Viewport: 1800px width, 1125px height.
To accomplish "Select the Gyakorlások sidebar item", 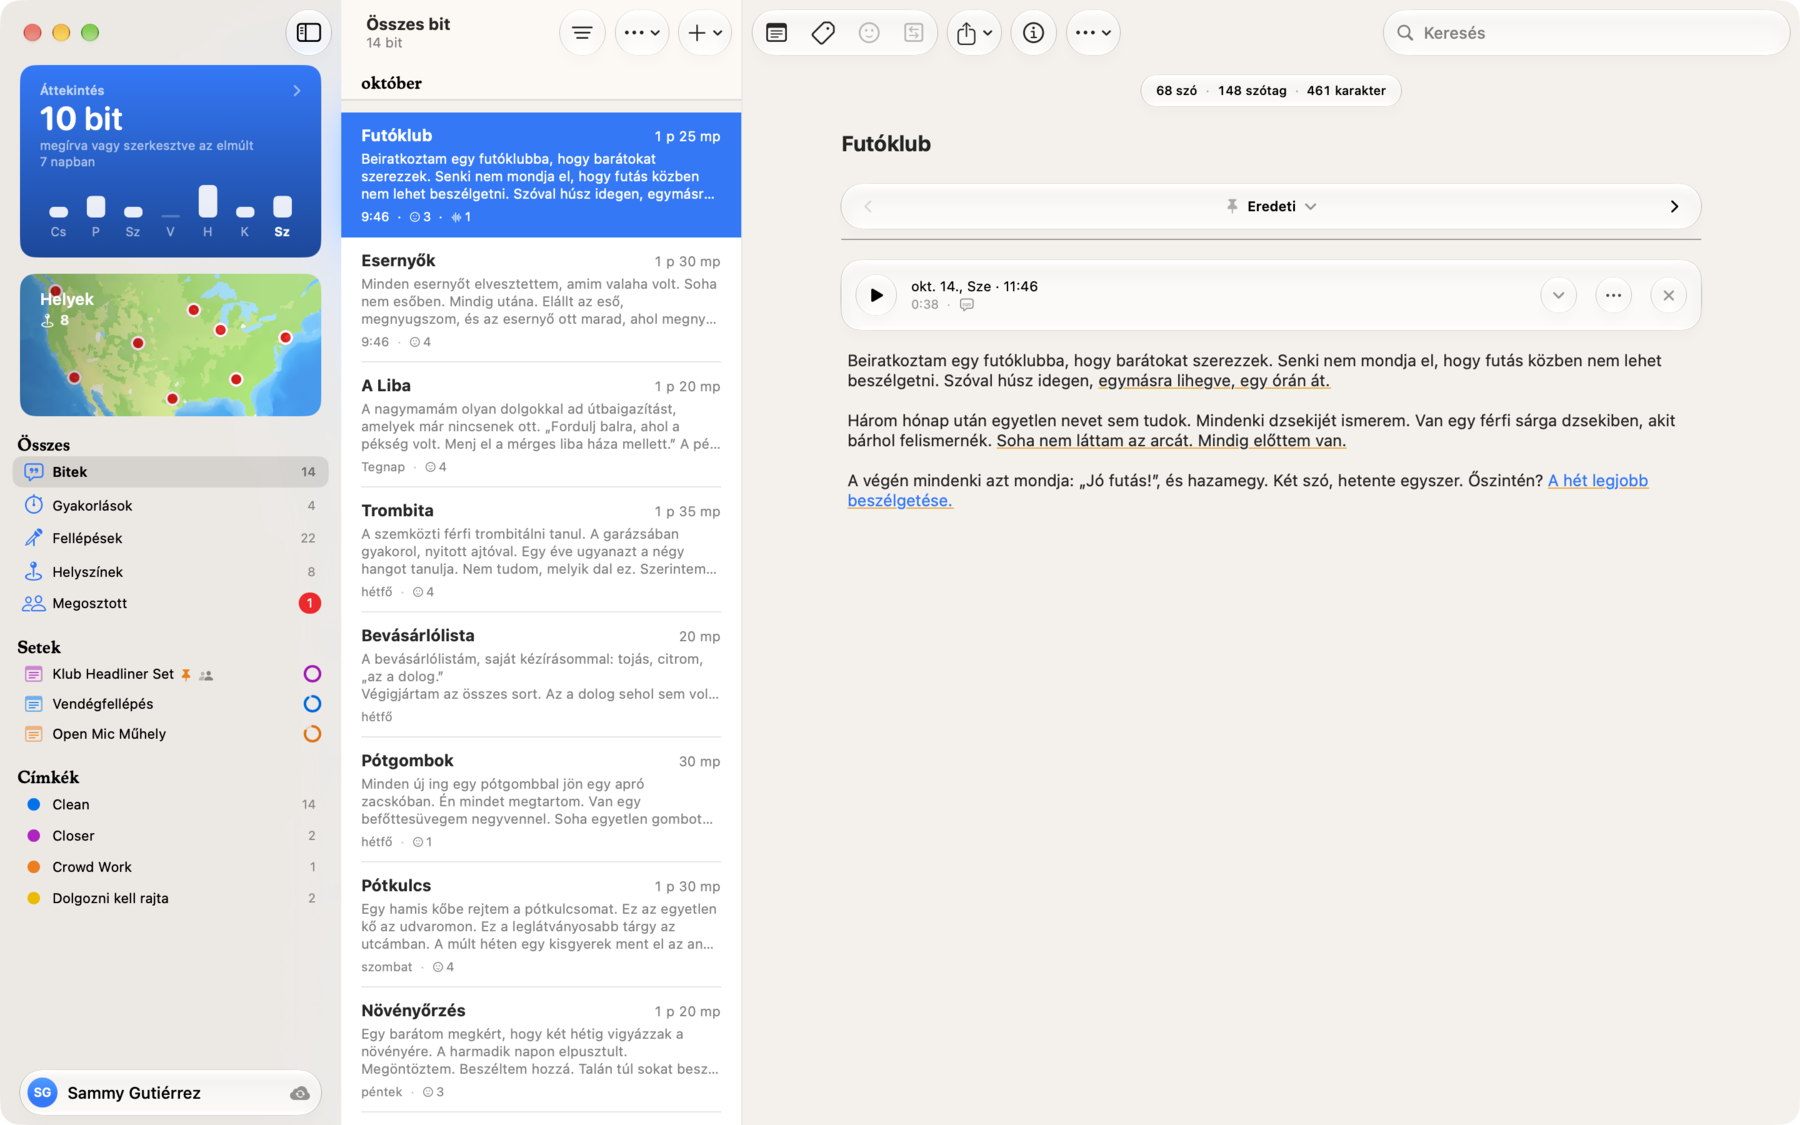I will (170, 505).
